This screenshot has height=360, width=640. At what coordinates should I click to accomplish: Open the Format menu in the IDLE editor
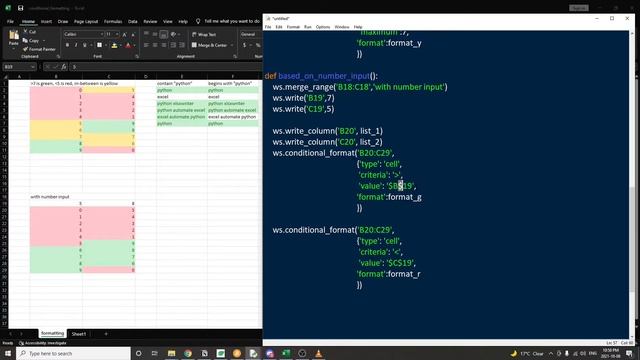(293, 27)
